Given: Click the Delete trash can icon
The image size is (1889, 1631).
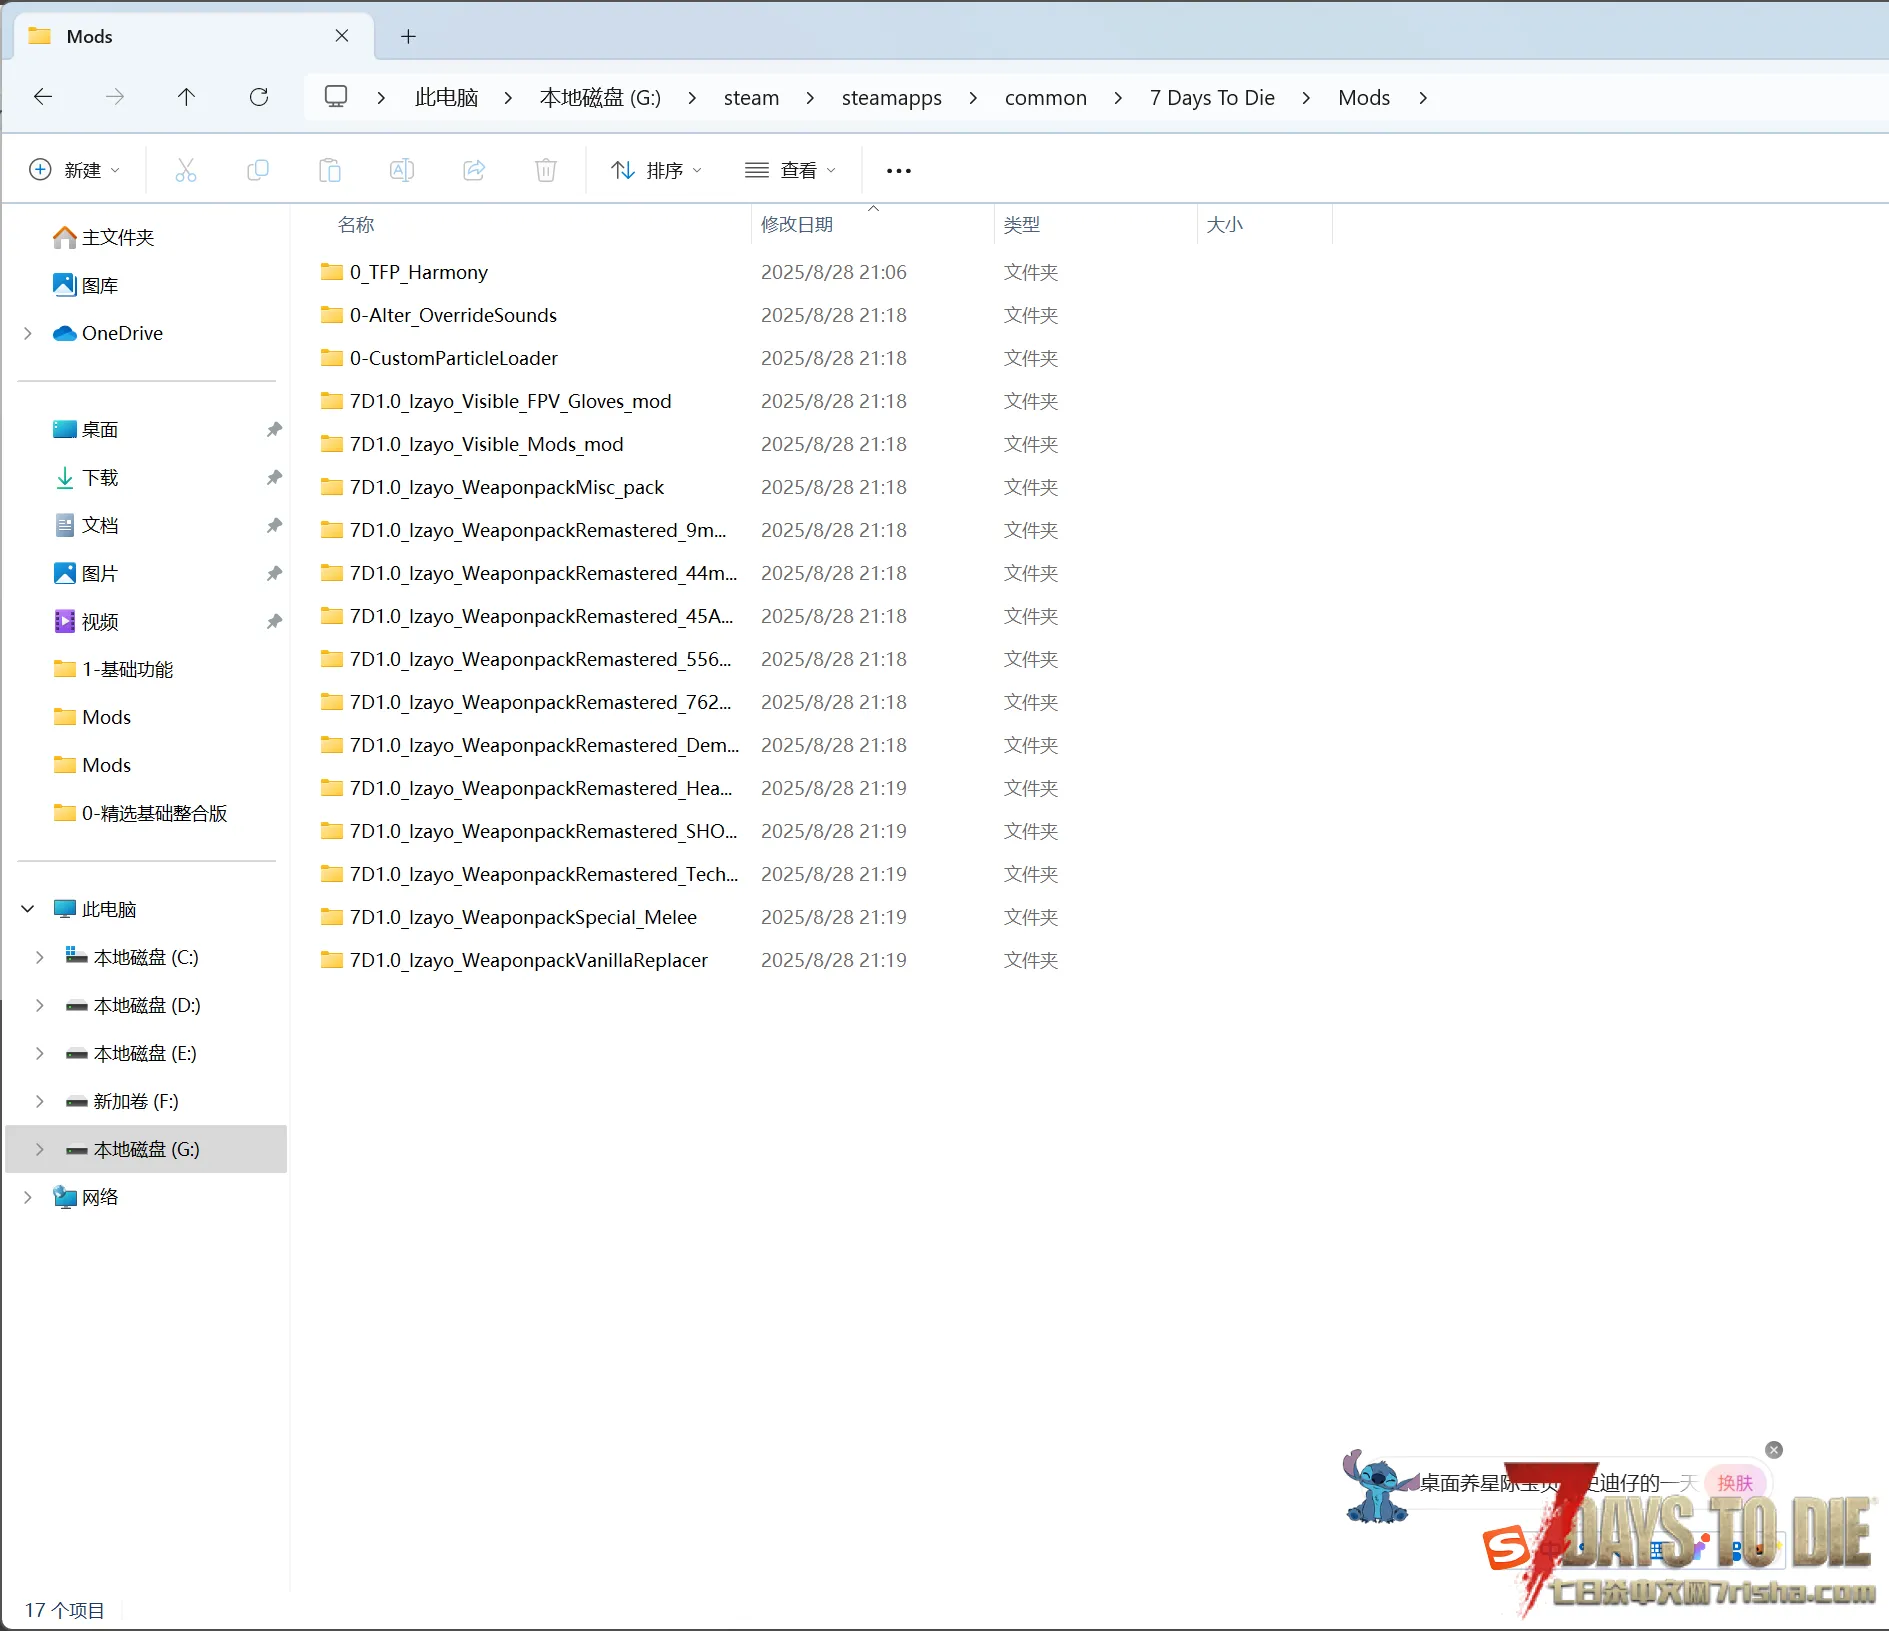Looking at the screenshot, I should [546, 170].
